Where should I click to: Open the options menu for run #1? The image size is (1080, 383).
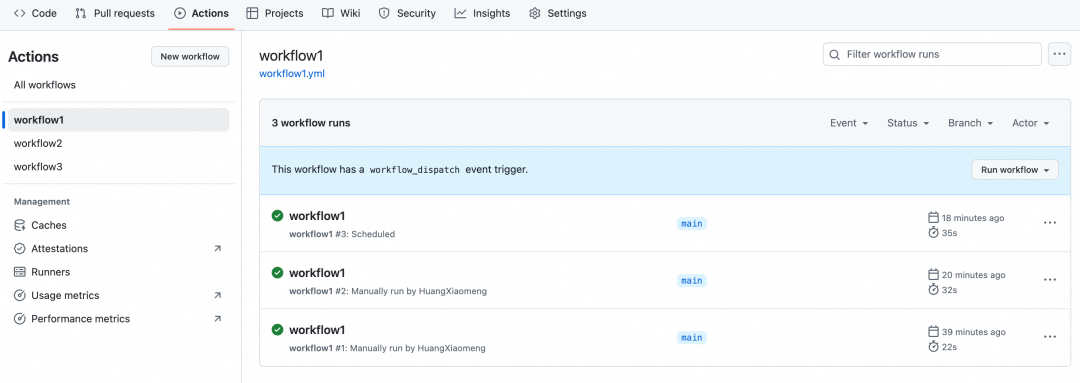point(1050,338)
